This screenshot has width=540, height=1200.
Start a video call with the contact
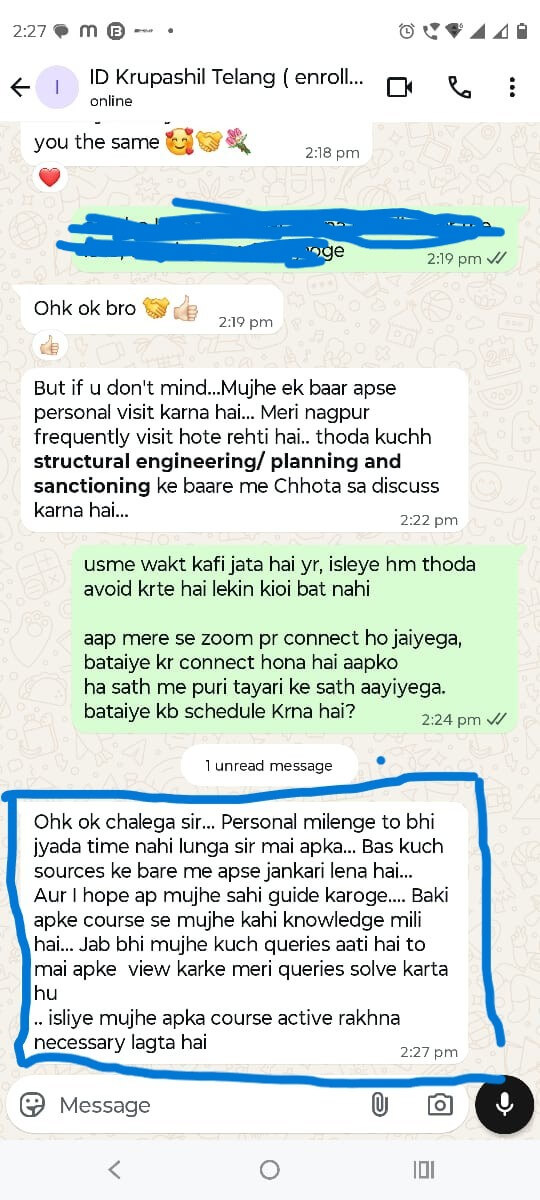(400, 87)
